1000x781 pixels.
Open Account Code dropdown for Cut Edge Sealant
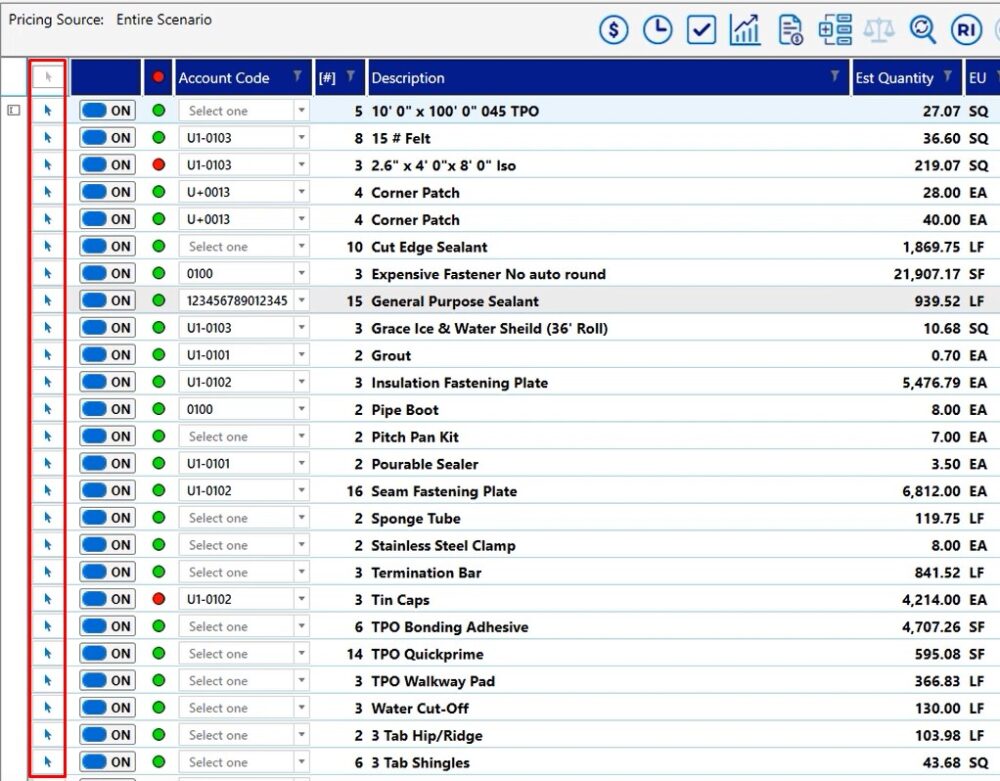(x=301, y=247)
